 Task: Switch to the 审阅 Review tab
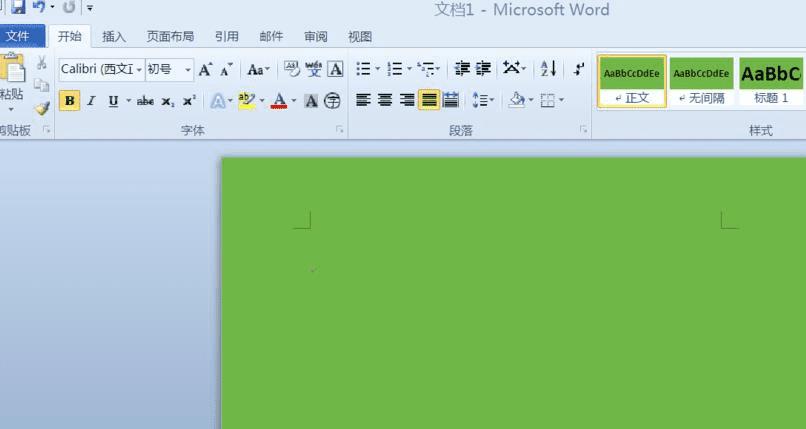pos(316,36)
